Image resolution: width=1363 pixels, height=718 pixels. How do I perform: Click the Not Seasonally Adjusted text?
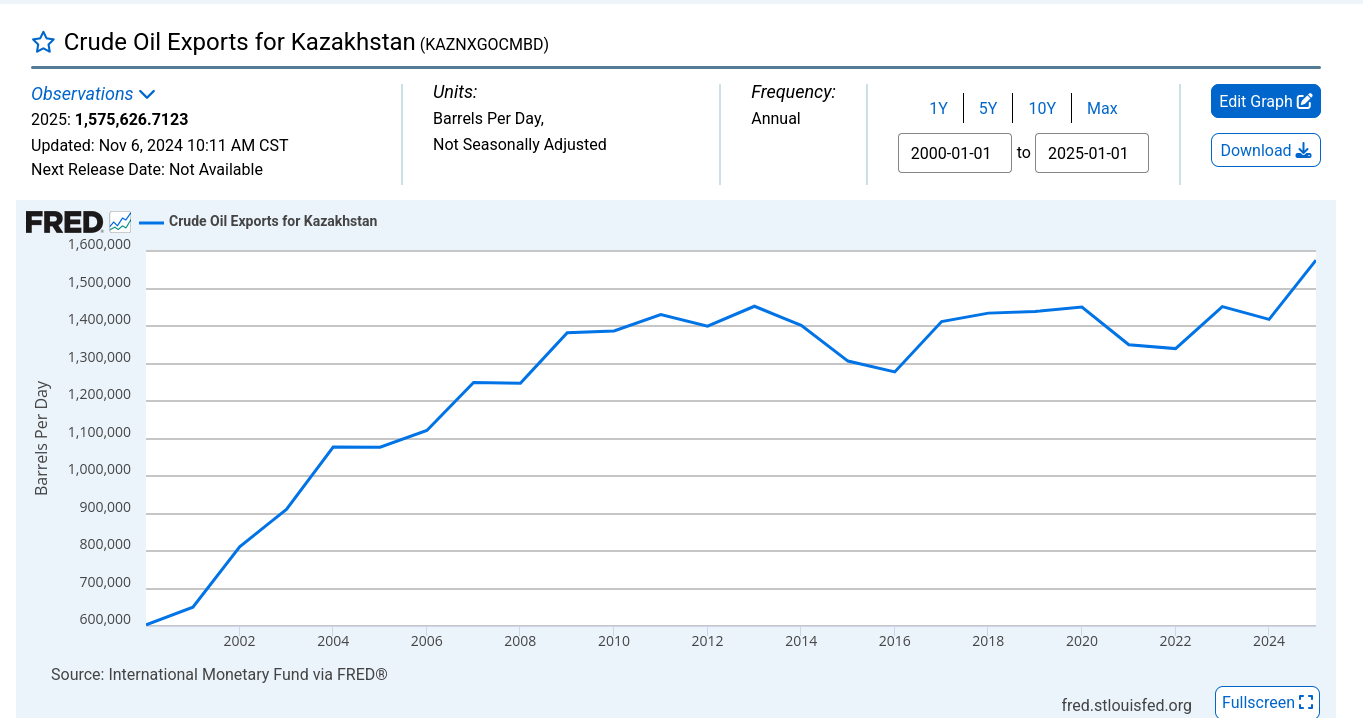[520, 144]
